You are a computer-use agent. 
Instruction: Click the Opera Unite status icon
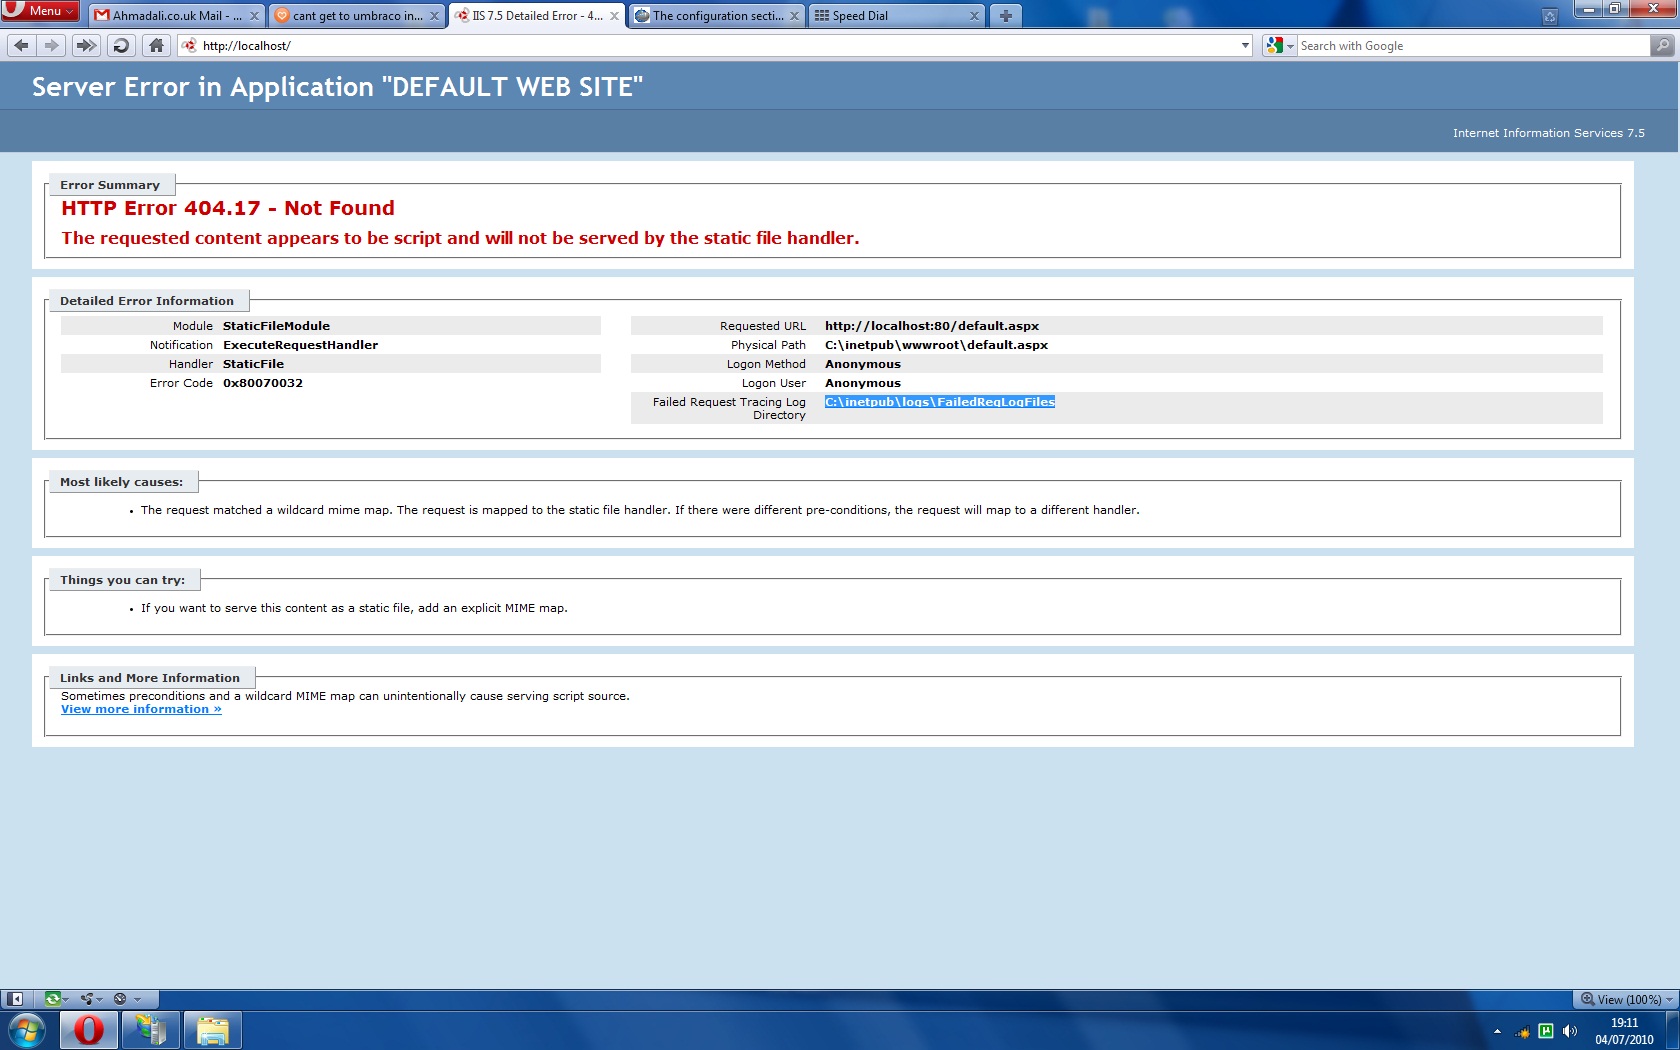tap(87, 998)
